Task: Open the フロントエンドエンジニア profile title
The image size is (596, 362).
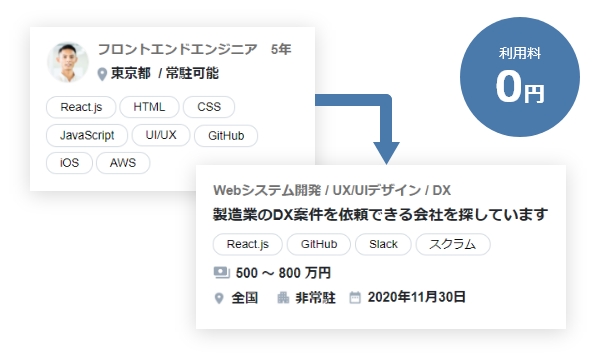Action: click(178, 49)
